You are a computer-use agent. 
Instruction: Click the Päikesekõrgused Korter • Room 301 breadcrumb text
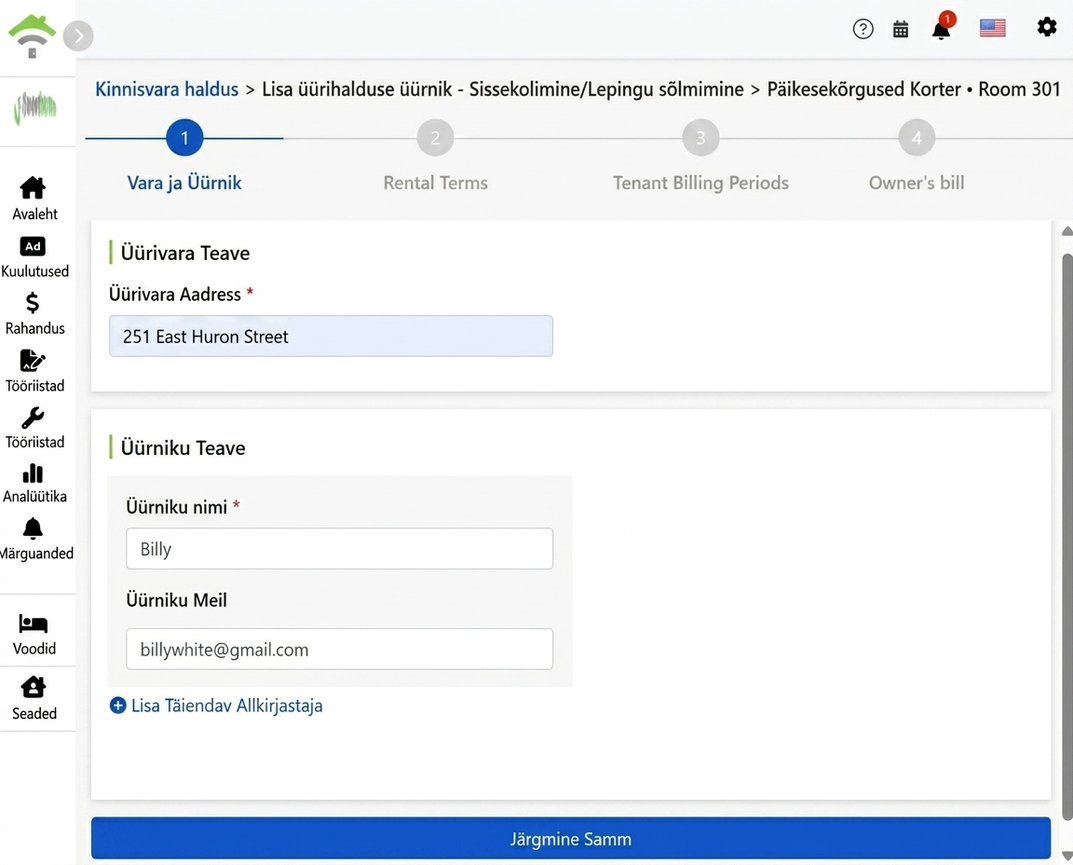tap(914, 89)
